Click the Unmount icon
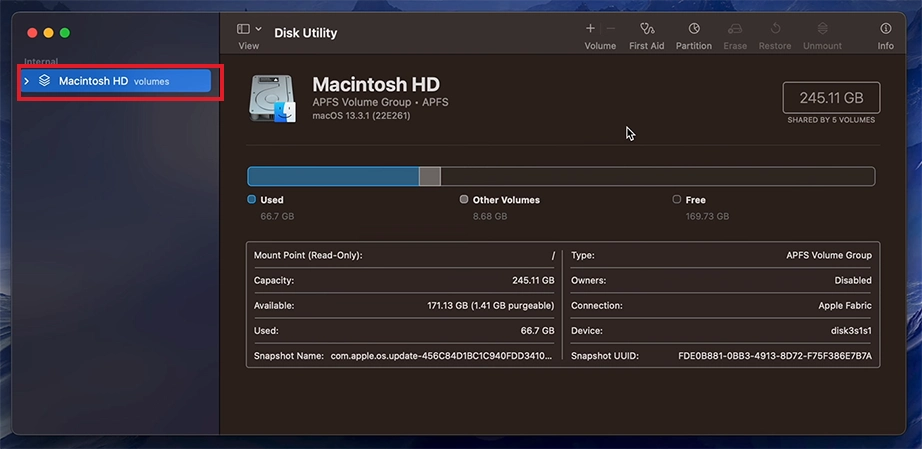This screenshot has width=922, height=449. [823, 28]
